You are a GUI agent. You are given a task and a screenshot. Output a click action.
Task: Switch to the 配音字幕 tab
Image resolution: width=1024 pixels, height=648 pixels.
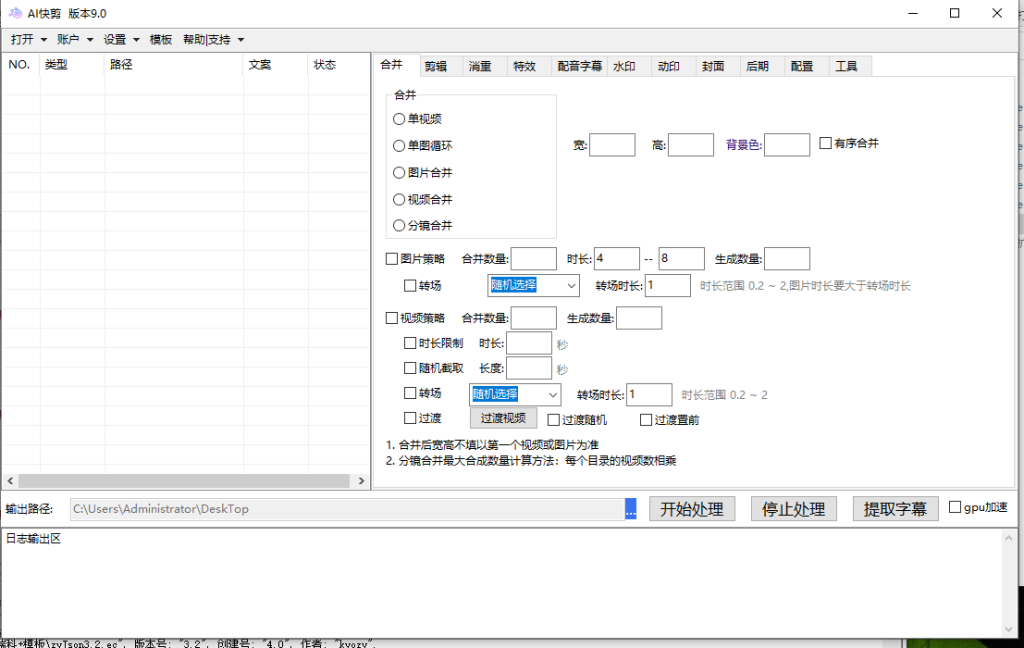click(579, 67)
